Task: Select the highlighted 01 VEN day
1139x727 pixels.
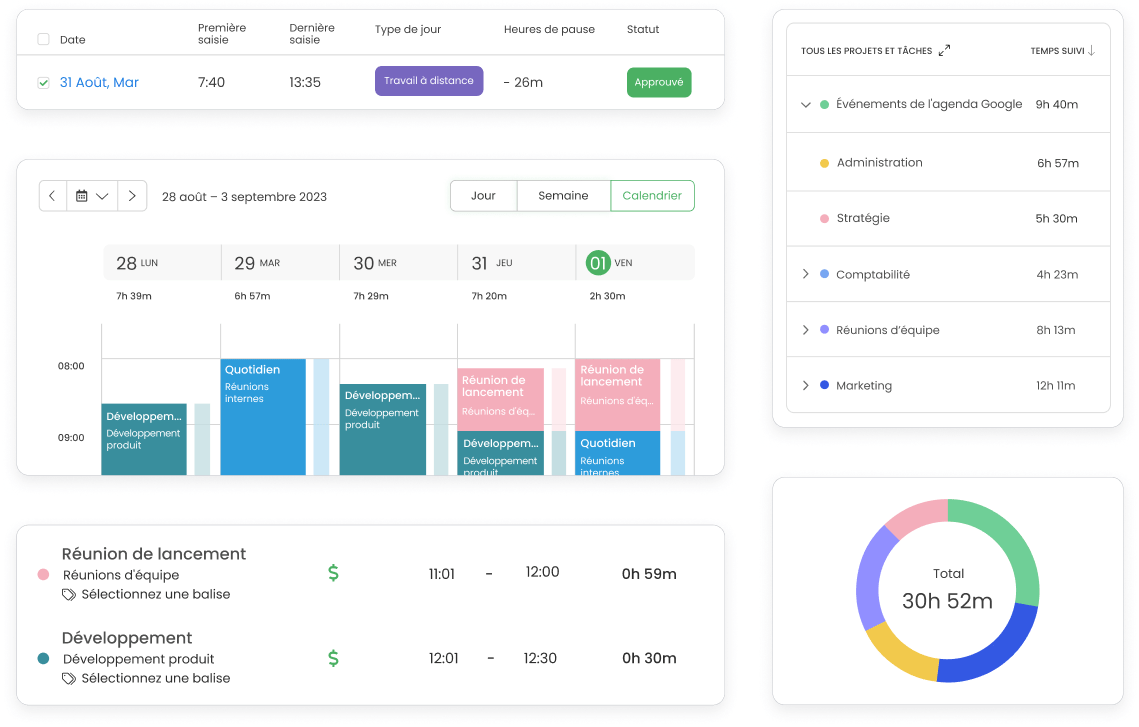Action: tap(598, 263)
